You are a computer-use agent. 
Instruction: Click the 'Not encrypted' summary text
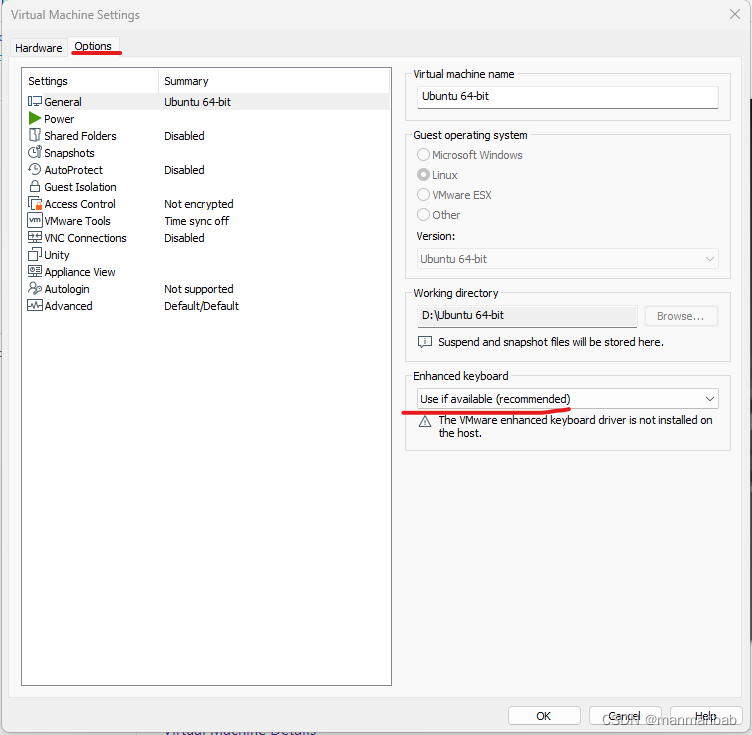[199, 204]
